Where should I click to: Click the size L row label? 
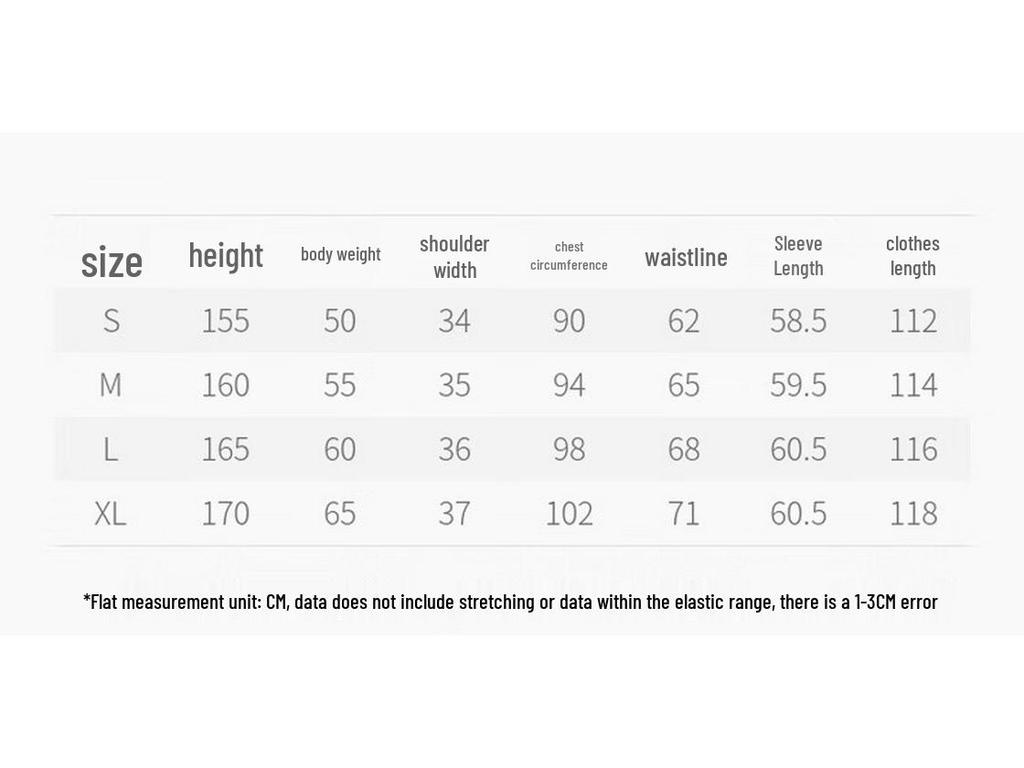[x=110, y=449]
